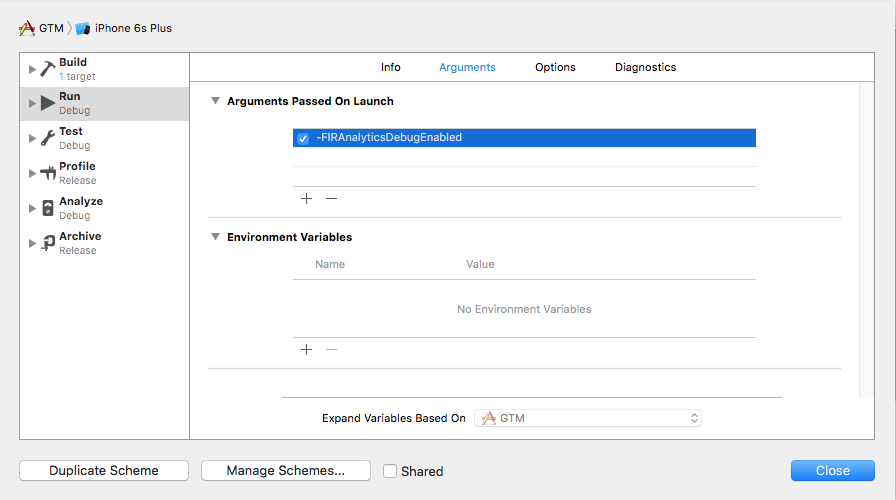
Task: Select the -FIRAnalyticsDebugEnabled argument text
Action: tap(389, 138)
